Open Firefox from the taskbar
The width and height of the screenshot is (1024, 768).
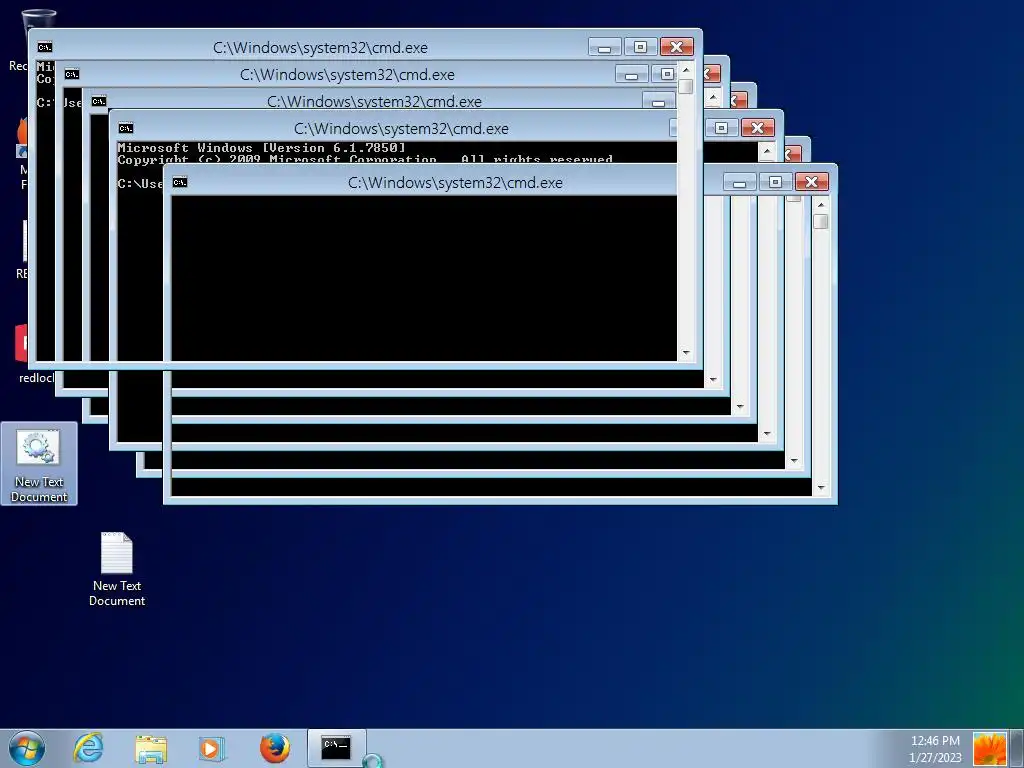click(x=275, y=748)
